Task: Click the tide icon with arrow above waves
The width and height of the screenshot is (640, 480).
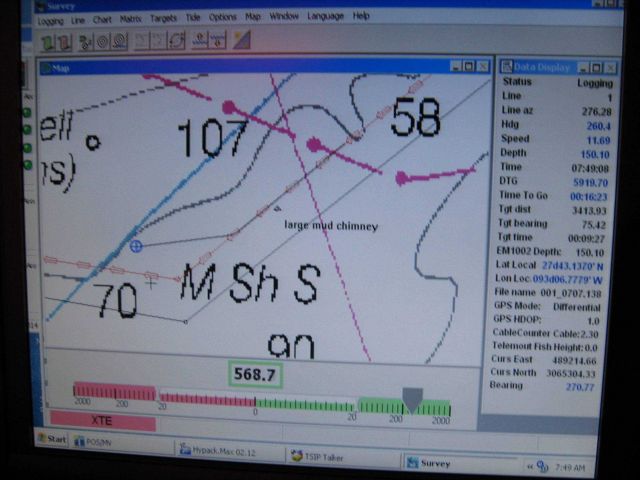Action: (x=200, y=41)
